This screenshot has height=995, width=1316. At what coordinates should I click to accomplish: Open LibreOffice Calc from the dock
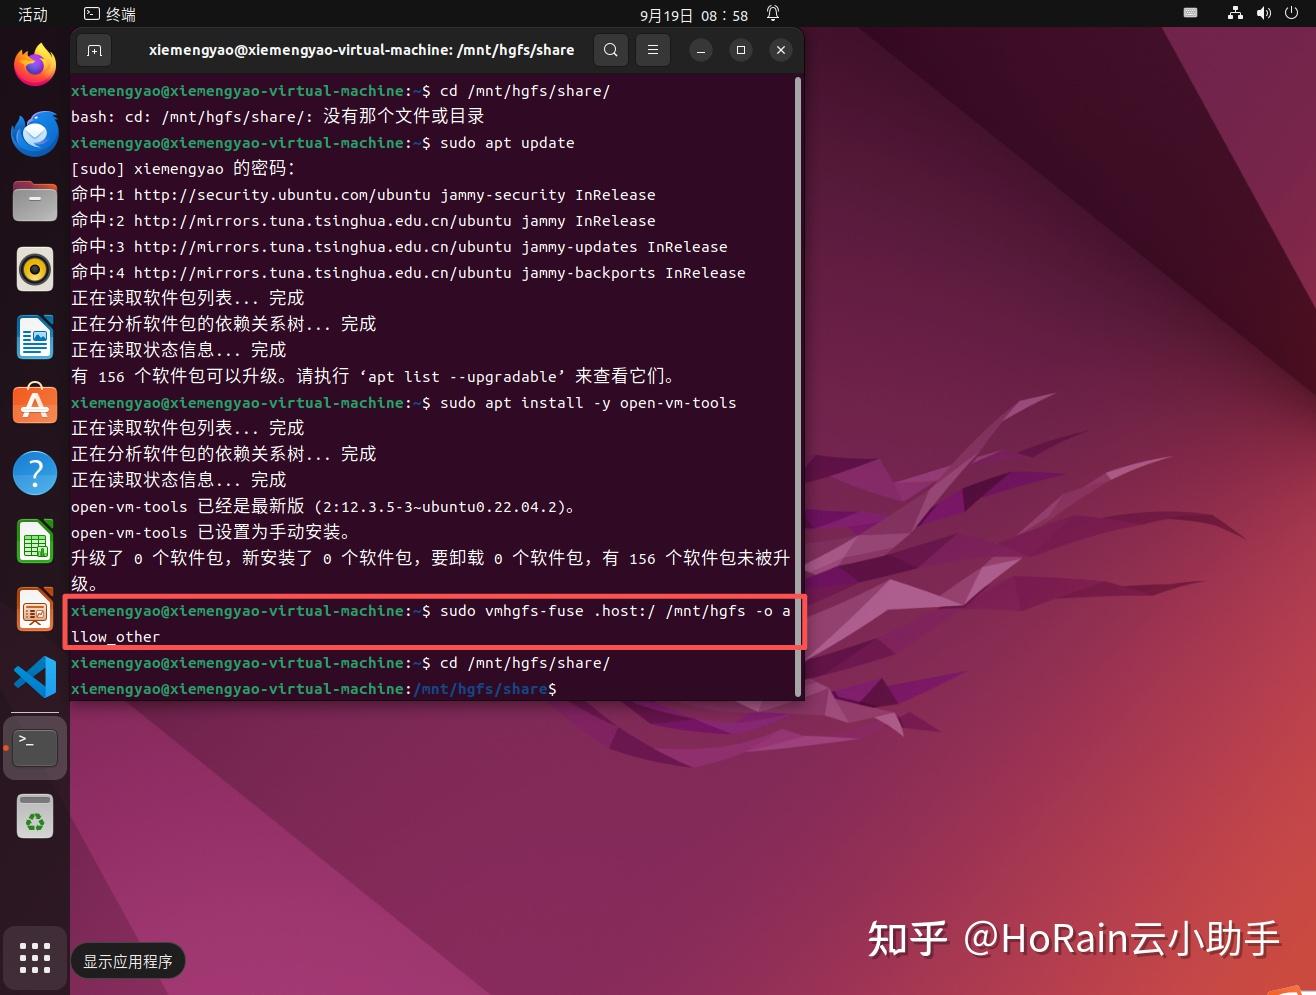(35, 540)
